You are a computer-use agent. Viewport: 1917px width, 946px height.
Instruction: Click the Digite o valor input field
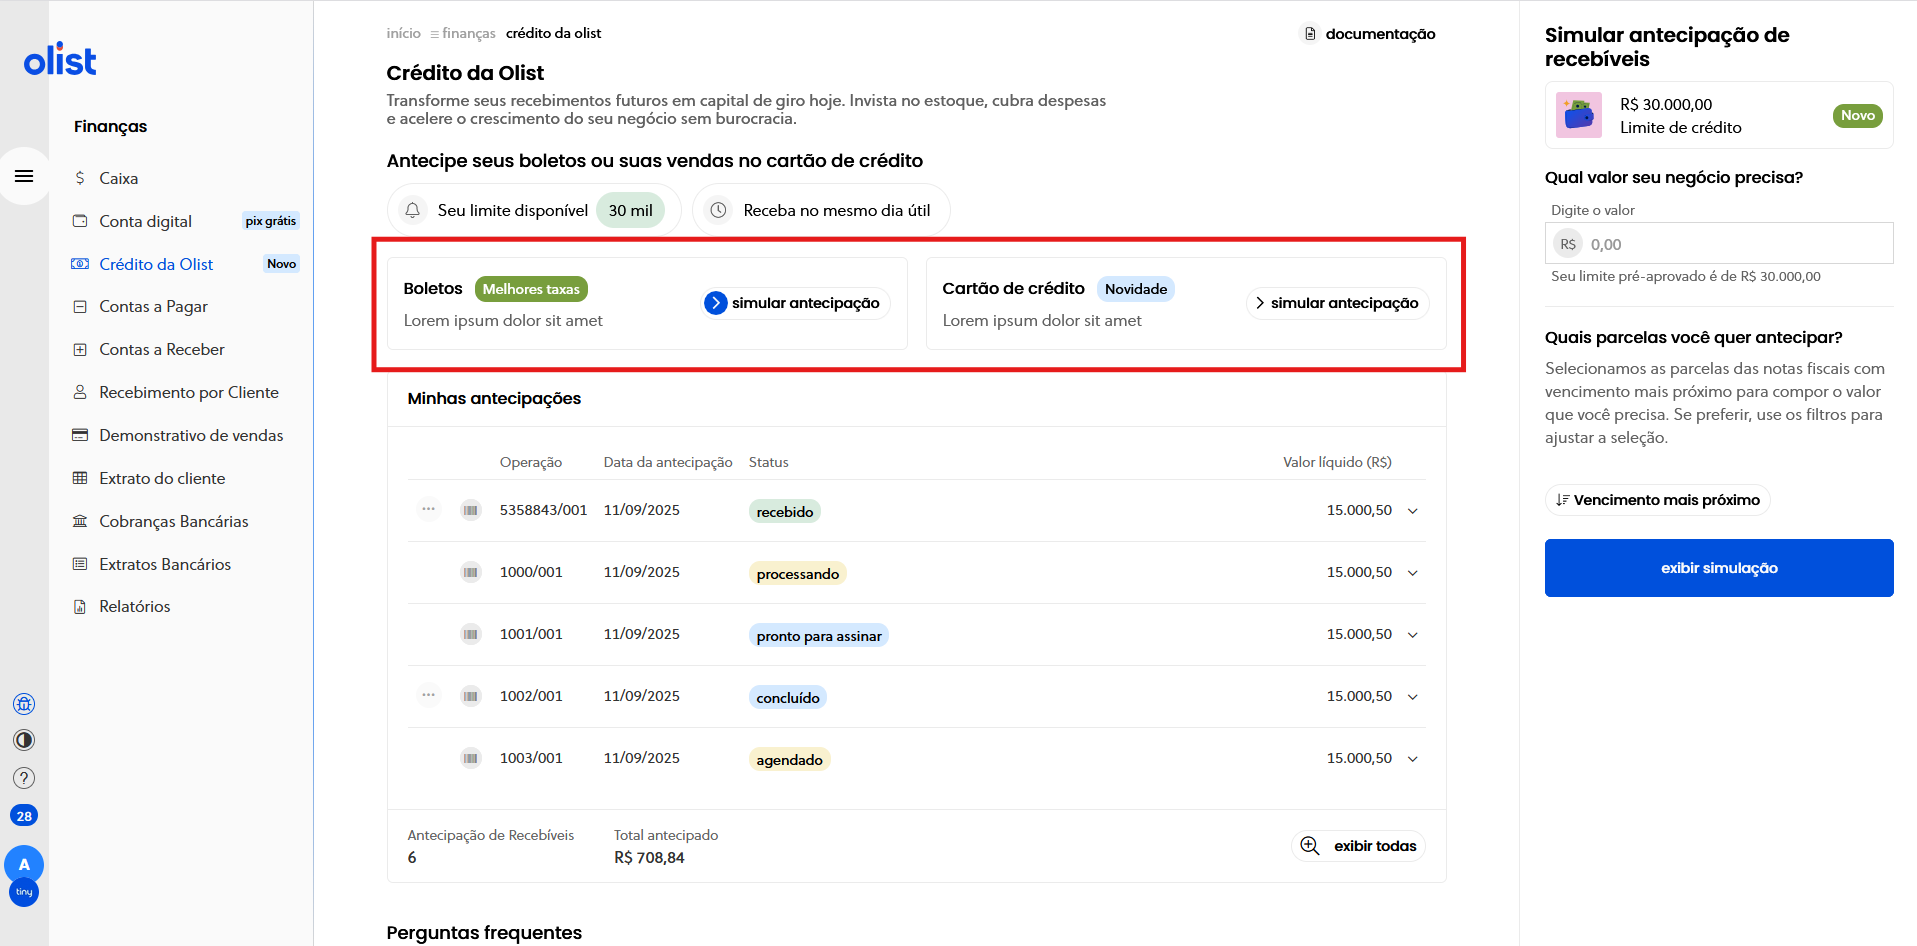1719,243
